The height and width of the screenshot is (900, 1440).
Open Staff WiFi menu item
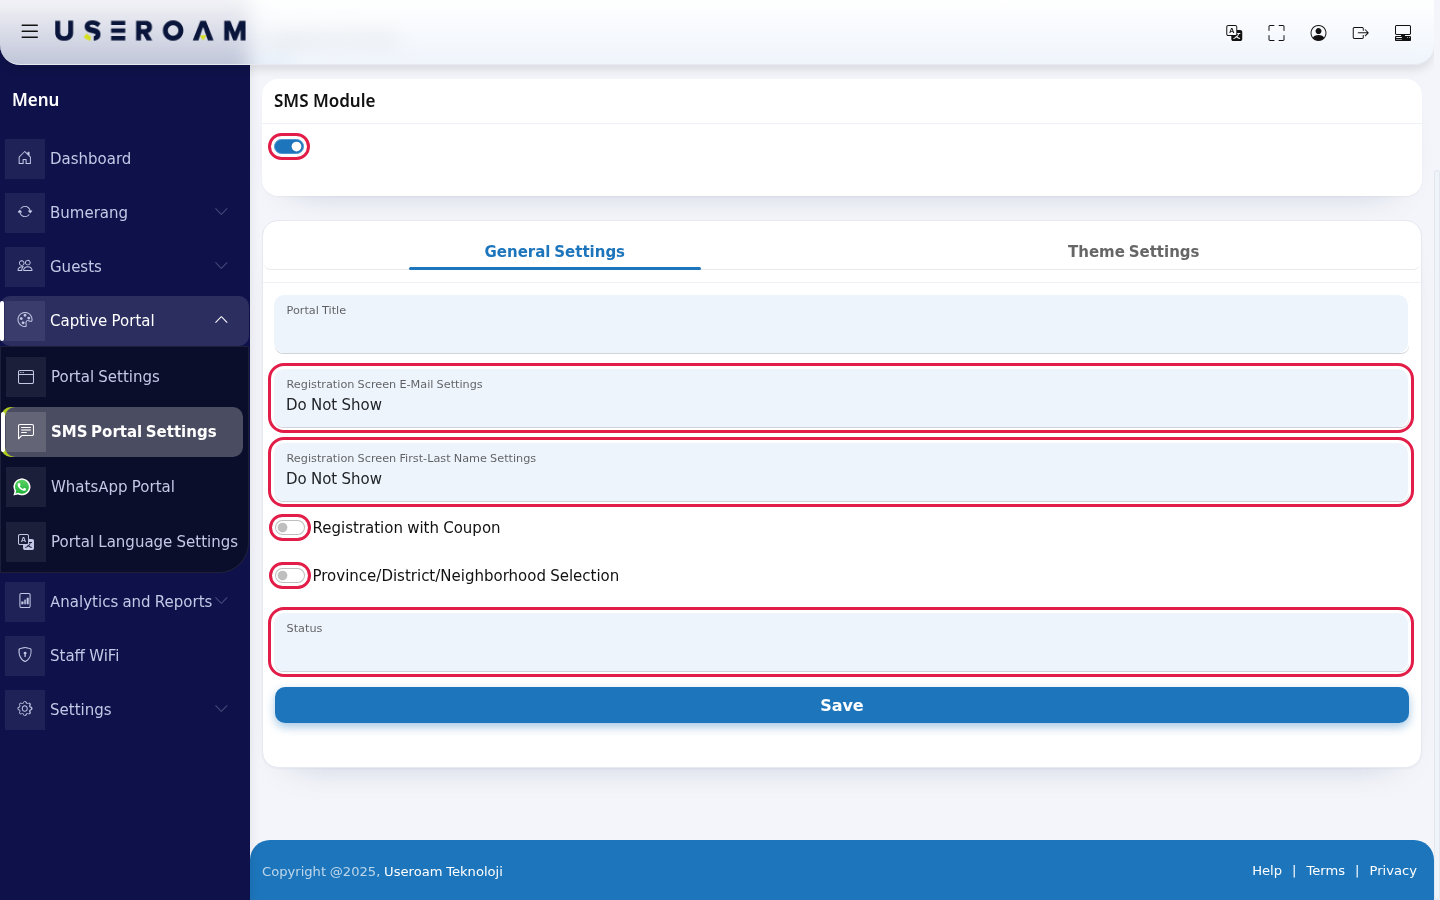(x=124, y=655)
